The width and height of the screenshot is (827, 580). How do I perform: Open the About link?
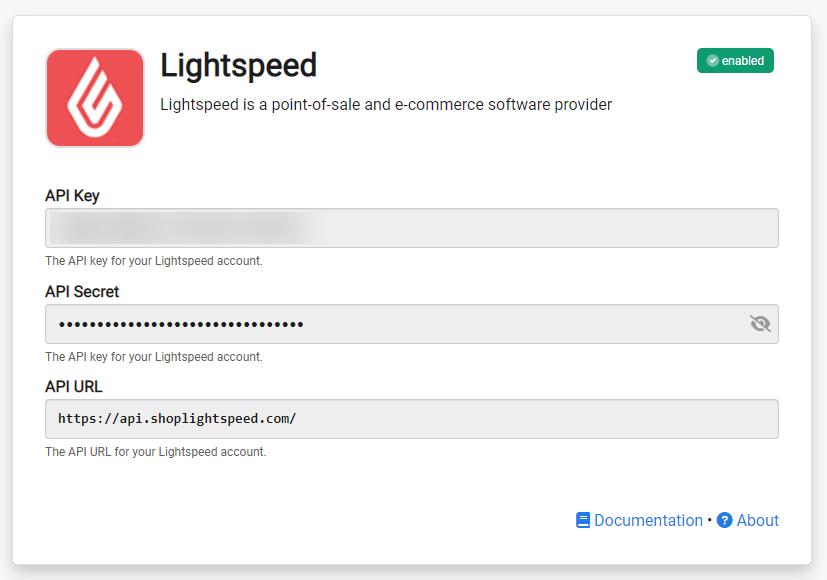tap(757, 520)
